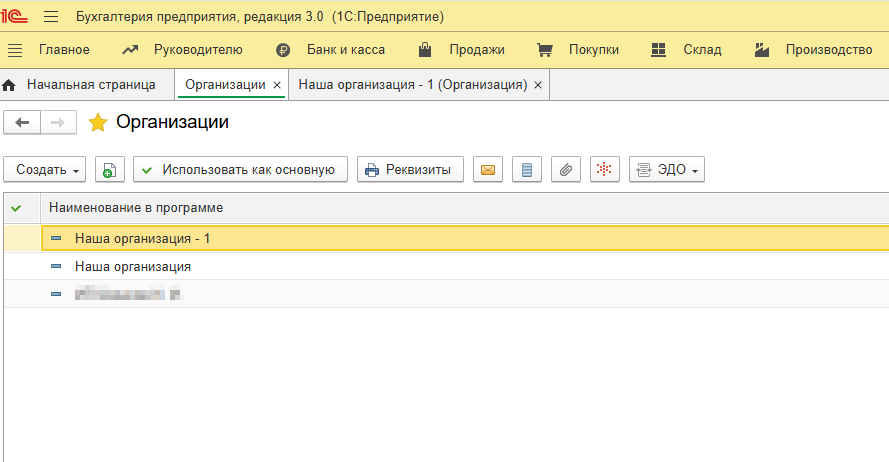
Task: Select the row Наша организация
Action: point(447,266)
